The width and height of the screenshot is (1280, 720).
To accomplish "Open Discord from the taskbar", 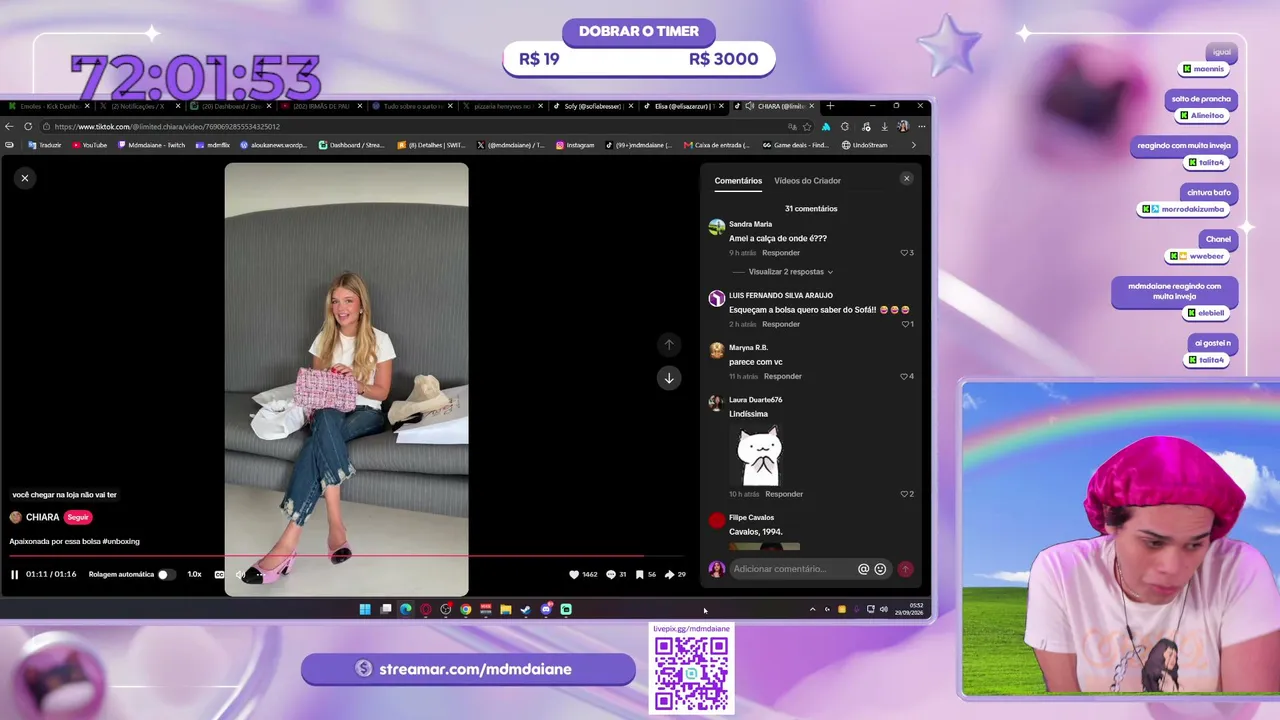I will point(546,609).
